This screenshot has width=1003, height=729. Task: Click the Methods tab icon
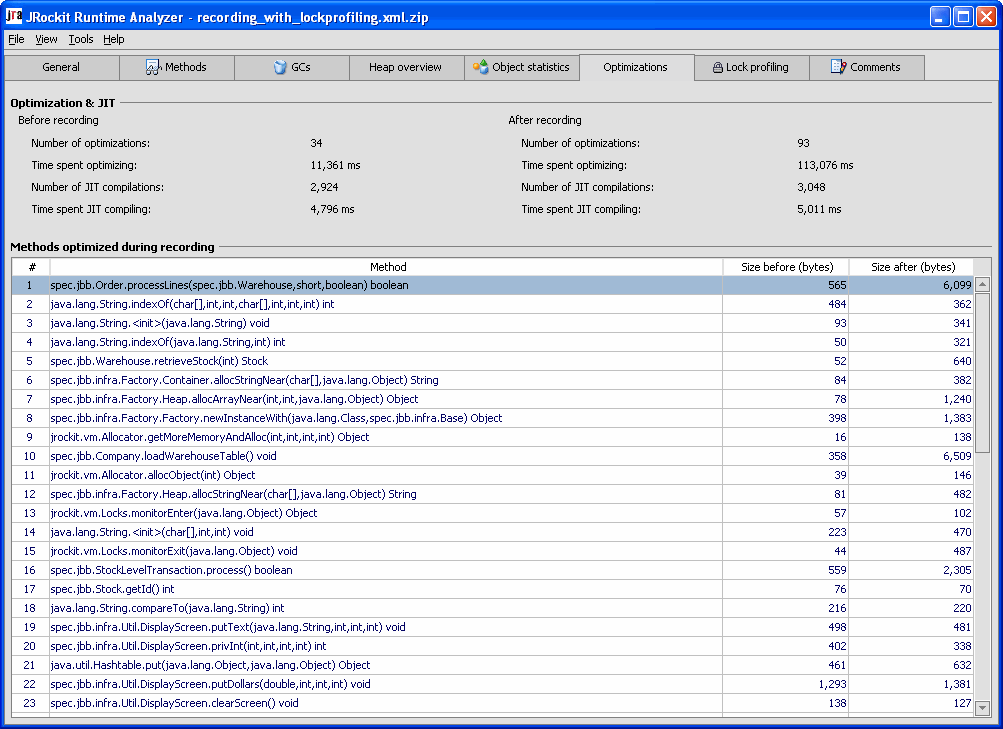(153, 67)
